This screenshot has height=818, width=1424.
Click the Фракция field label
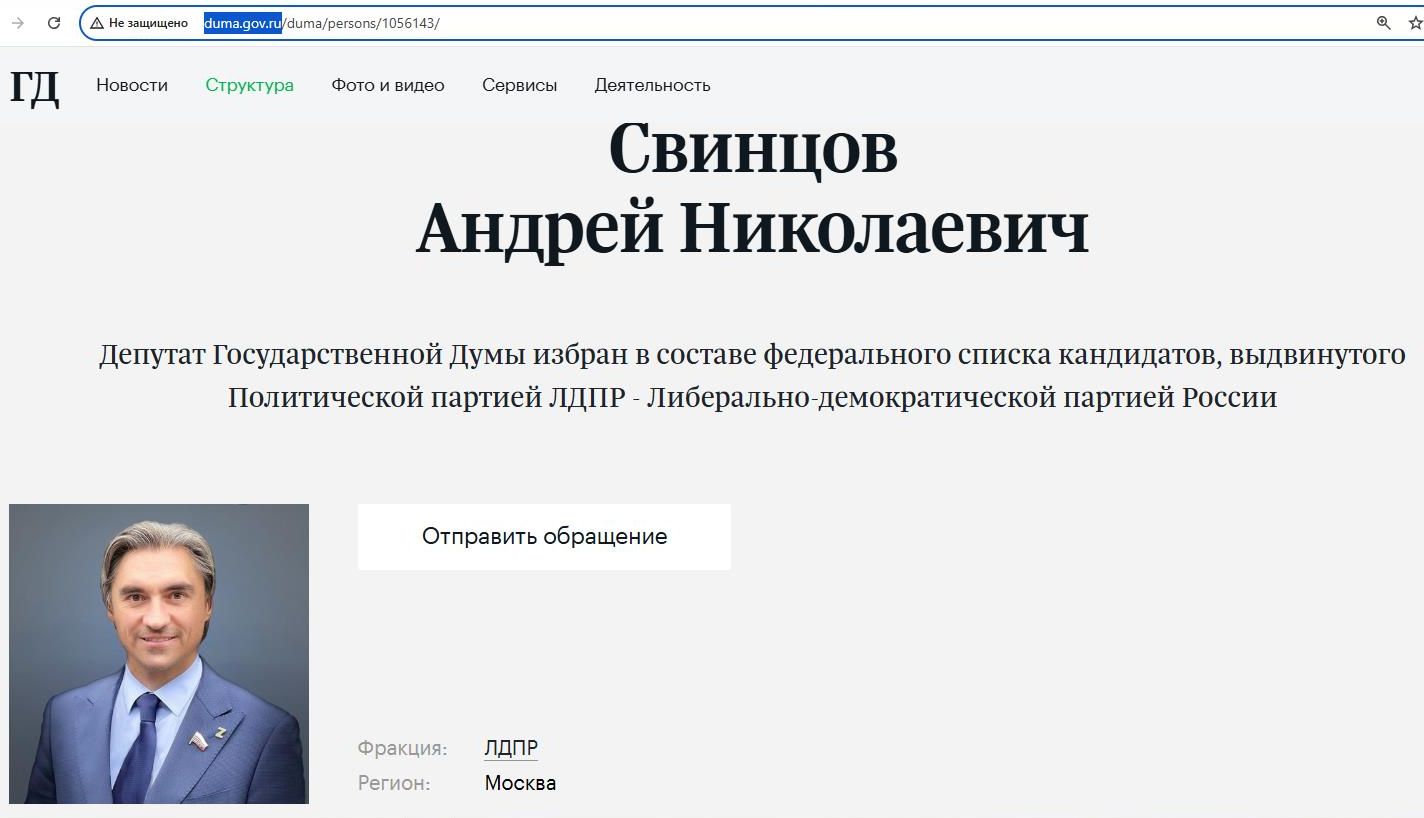coord(402,748)
